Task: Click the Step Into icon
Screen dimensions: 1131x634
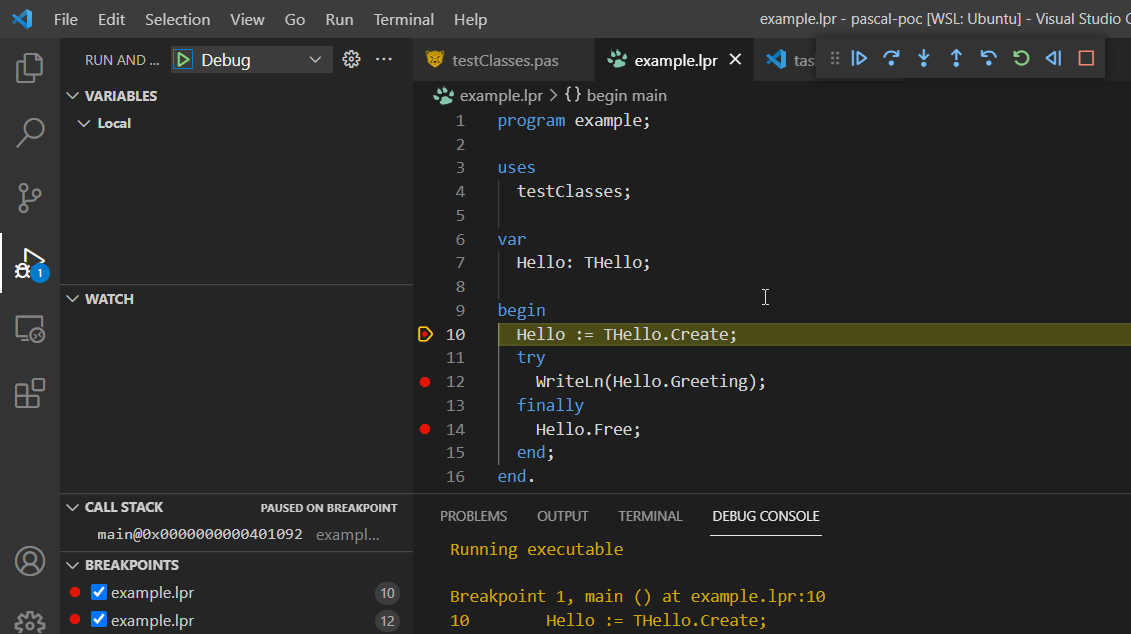Action: coord(923,58)
